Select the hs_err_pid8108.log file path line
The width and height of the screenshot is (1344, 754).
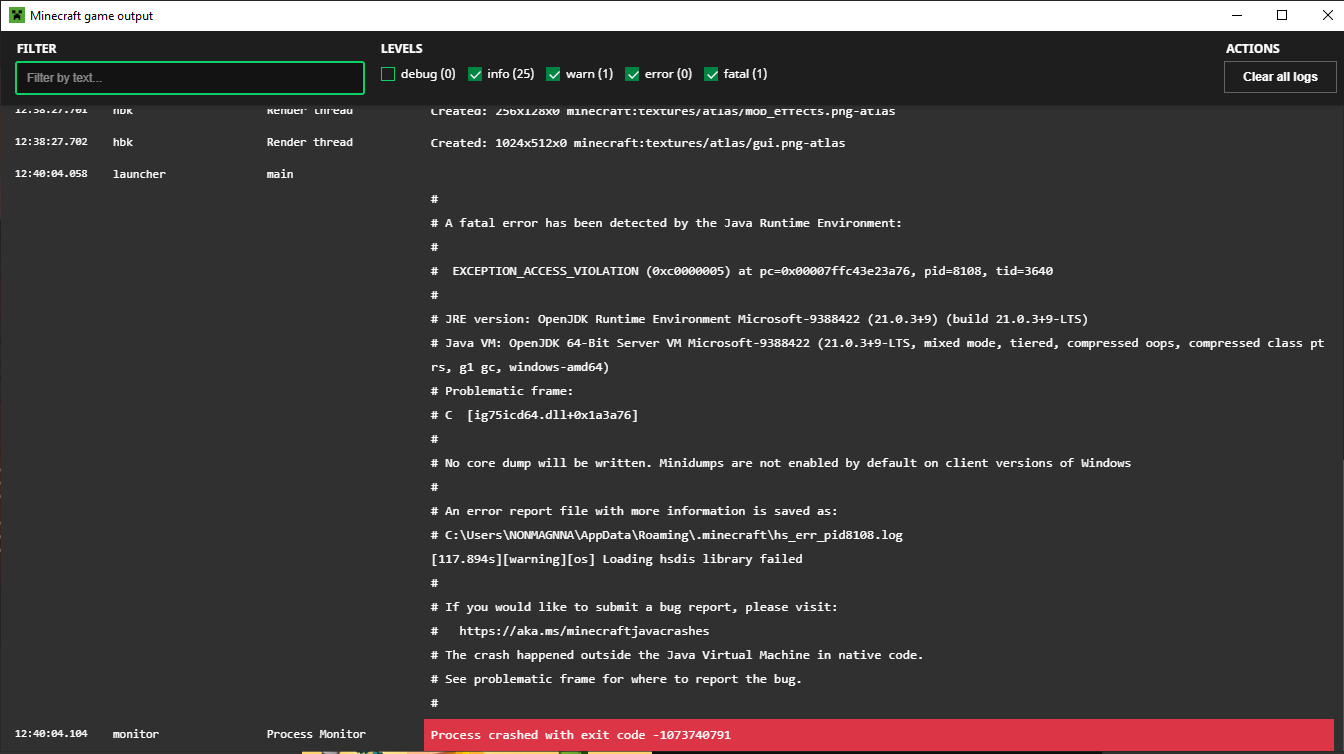click(x=666, y=535)
